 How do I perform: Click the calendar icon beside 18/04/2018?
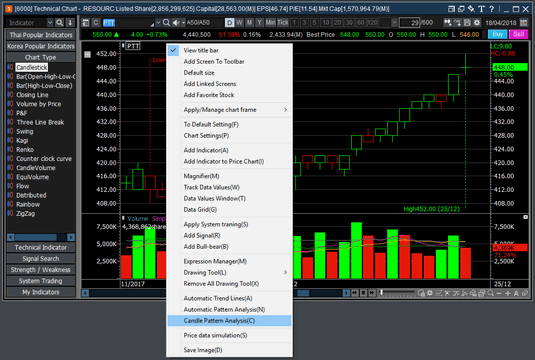tap(523, 23)
